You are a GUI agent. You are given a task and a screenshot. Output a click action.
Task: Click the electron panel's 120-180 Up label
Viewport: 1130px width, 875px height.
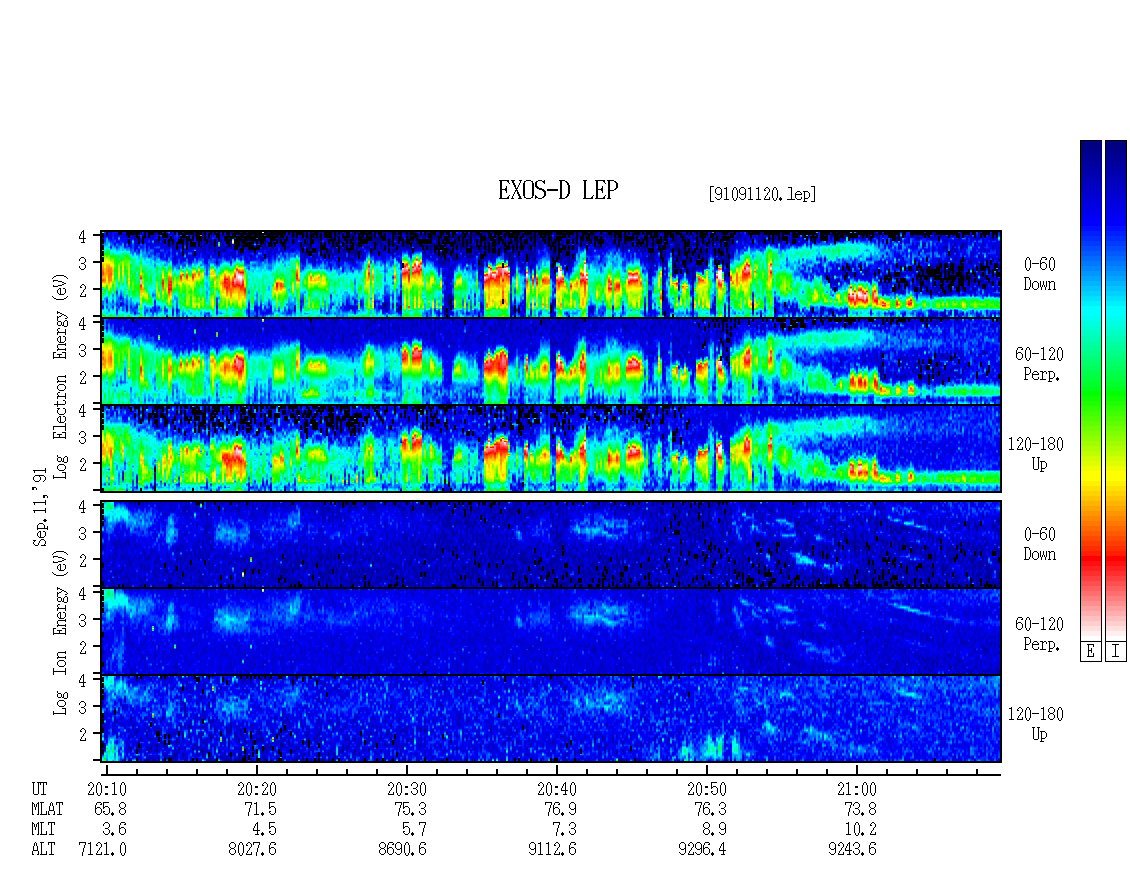(x=1036, y=454)
